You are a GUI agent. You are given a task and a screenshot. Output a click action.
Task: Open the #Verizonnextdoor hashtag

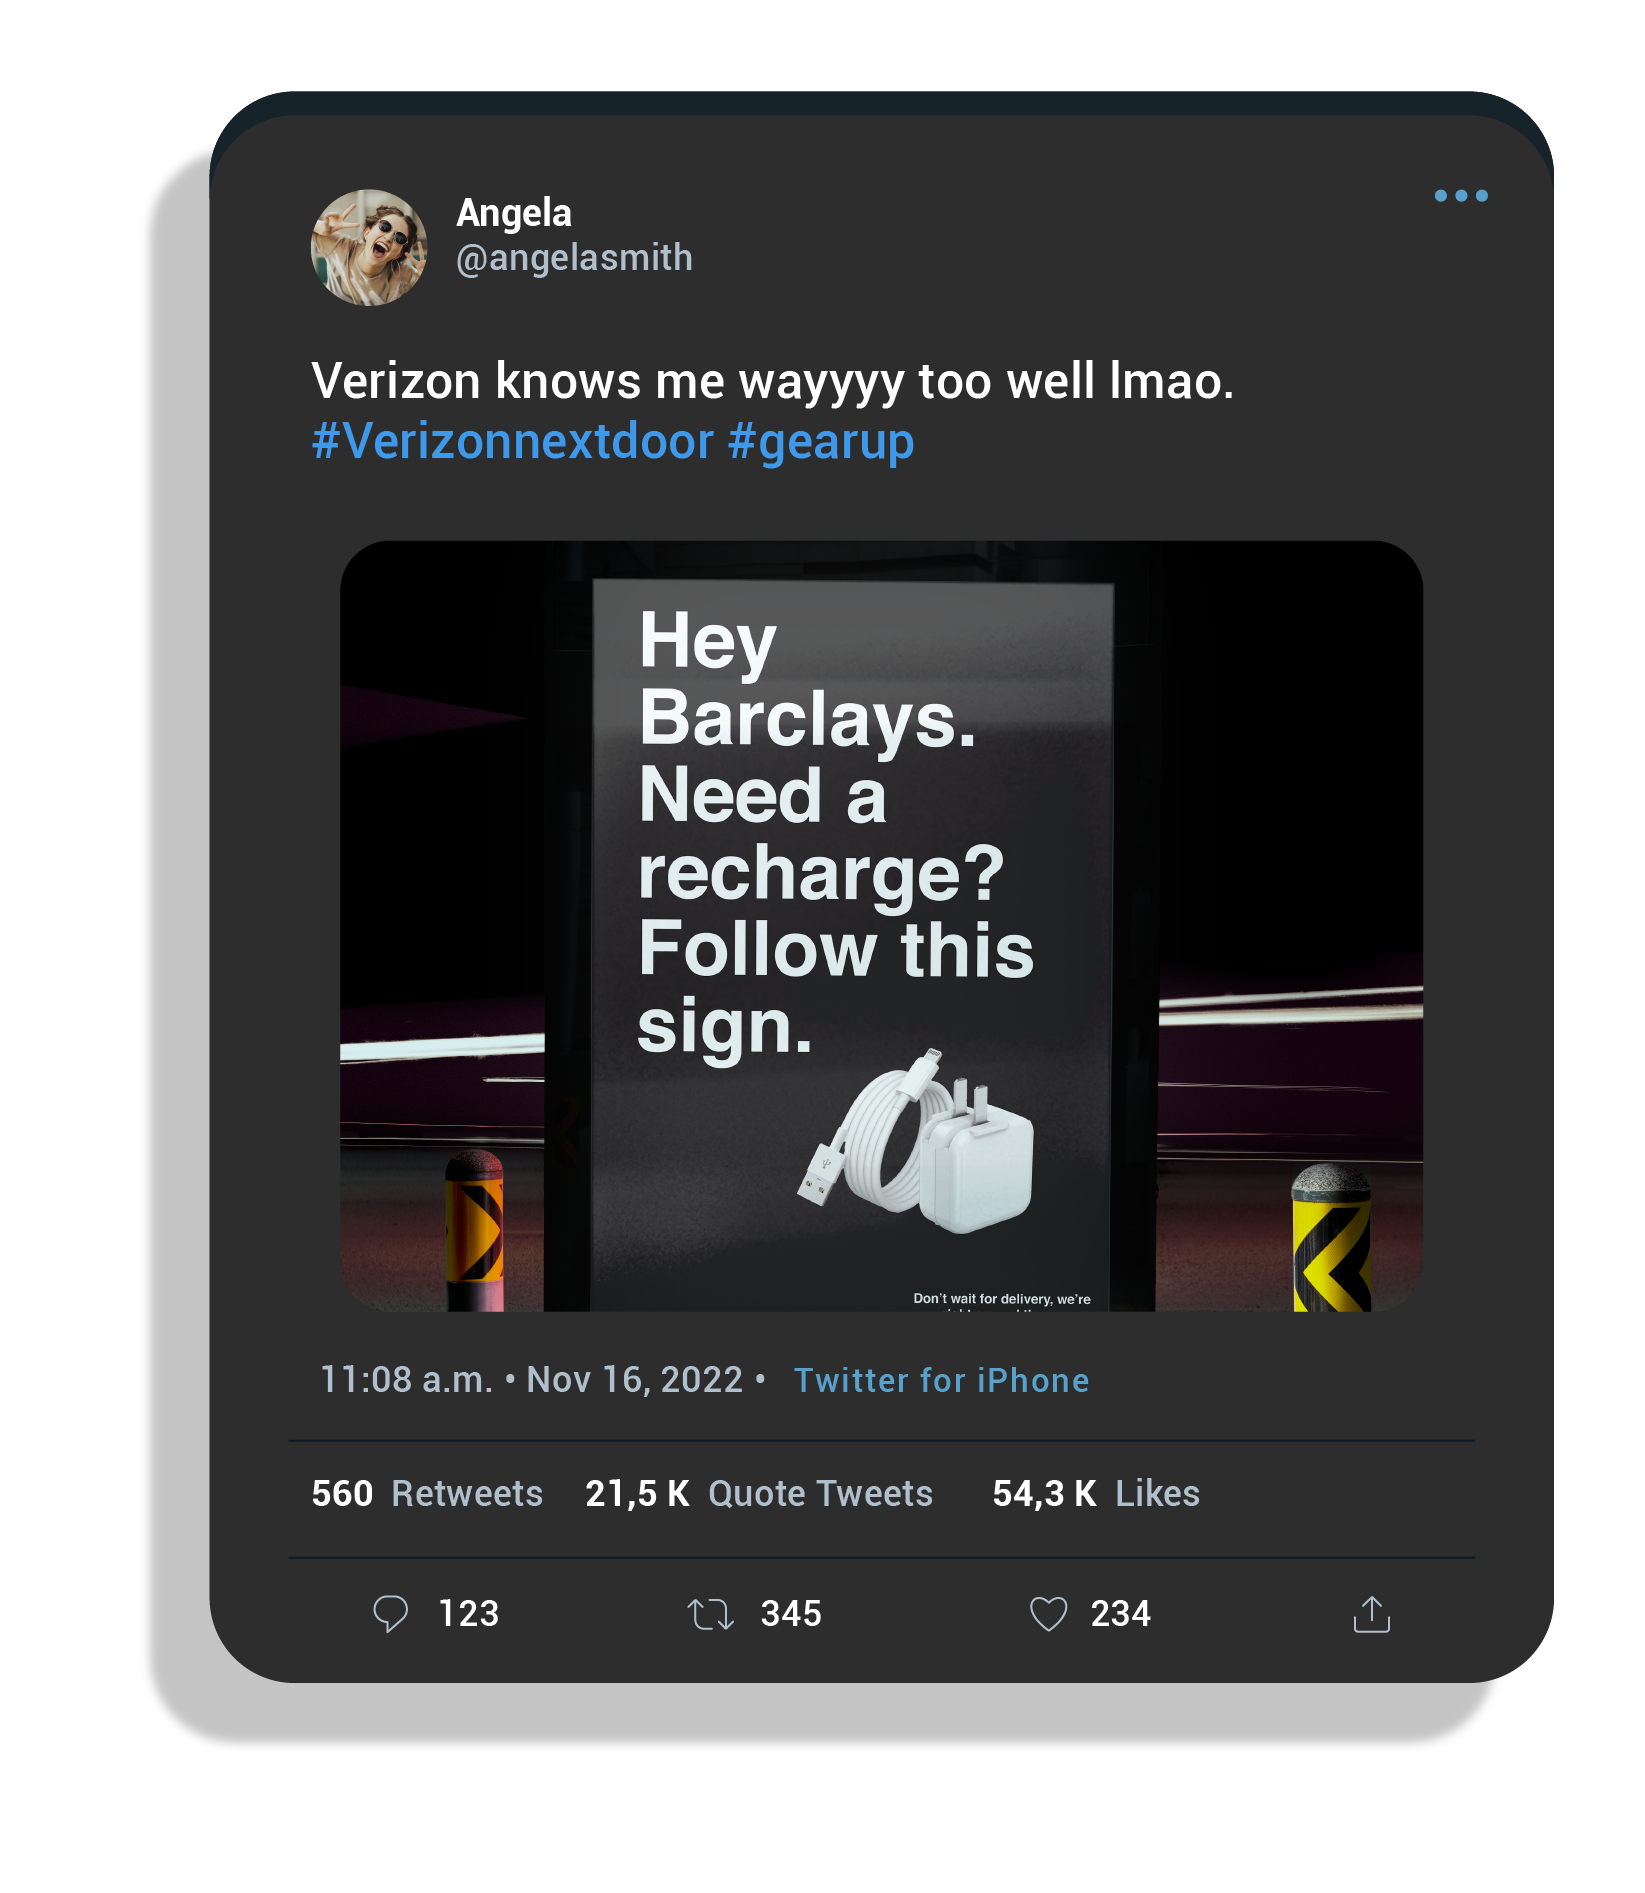(513, 441)
